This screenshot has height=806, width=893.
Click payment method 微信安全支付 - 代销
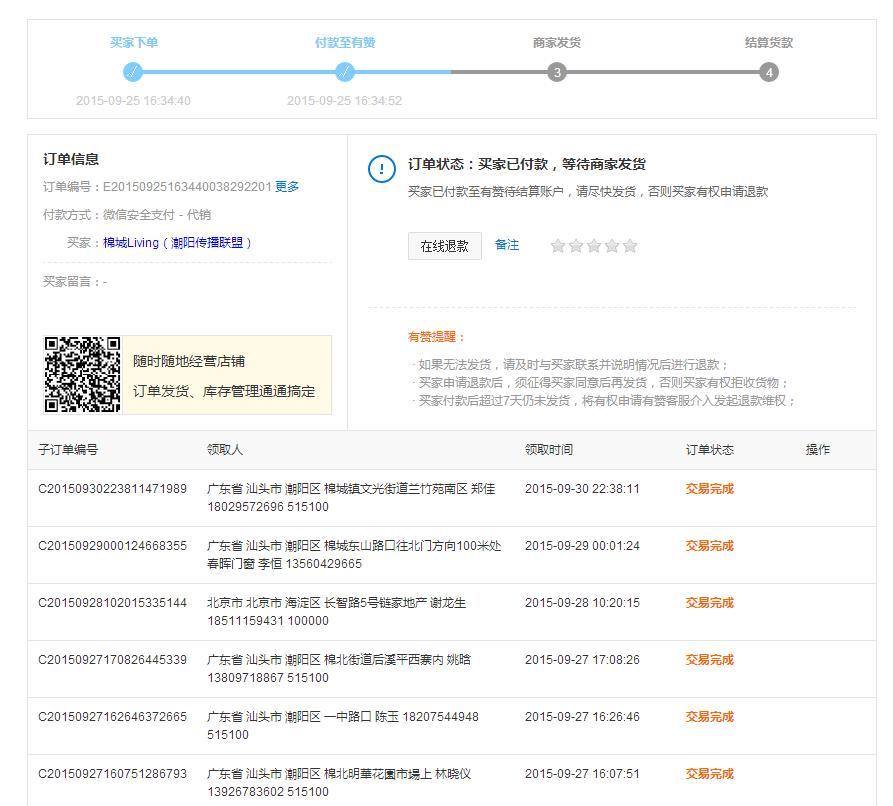(157, 215)
